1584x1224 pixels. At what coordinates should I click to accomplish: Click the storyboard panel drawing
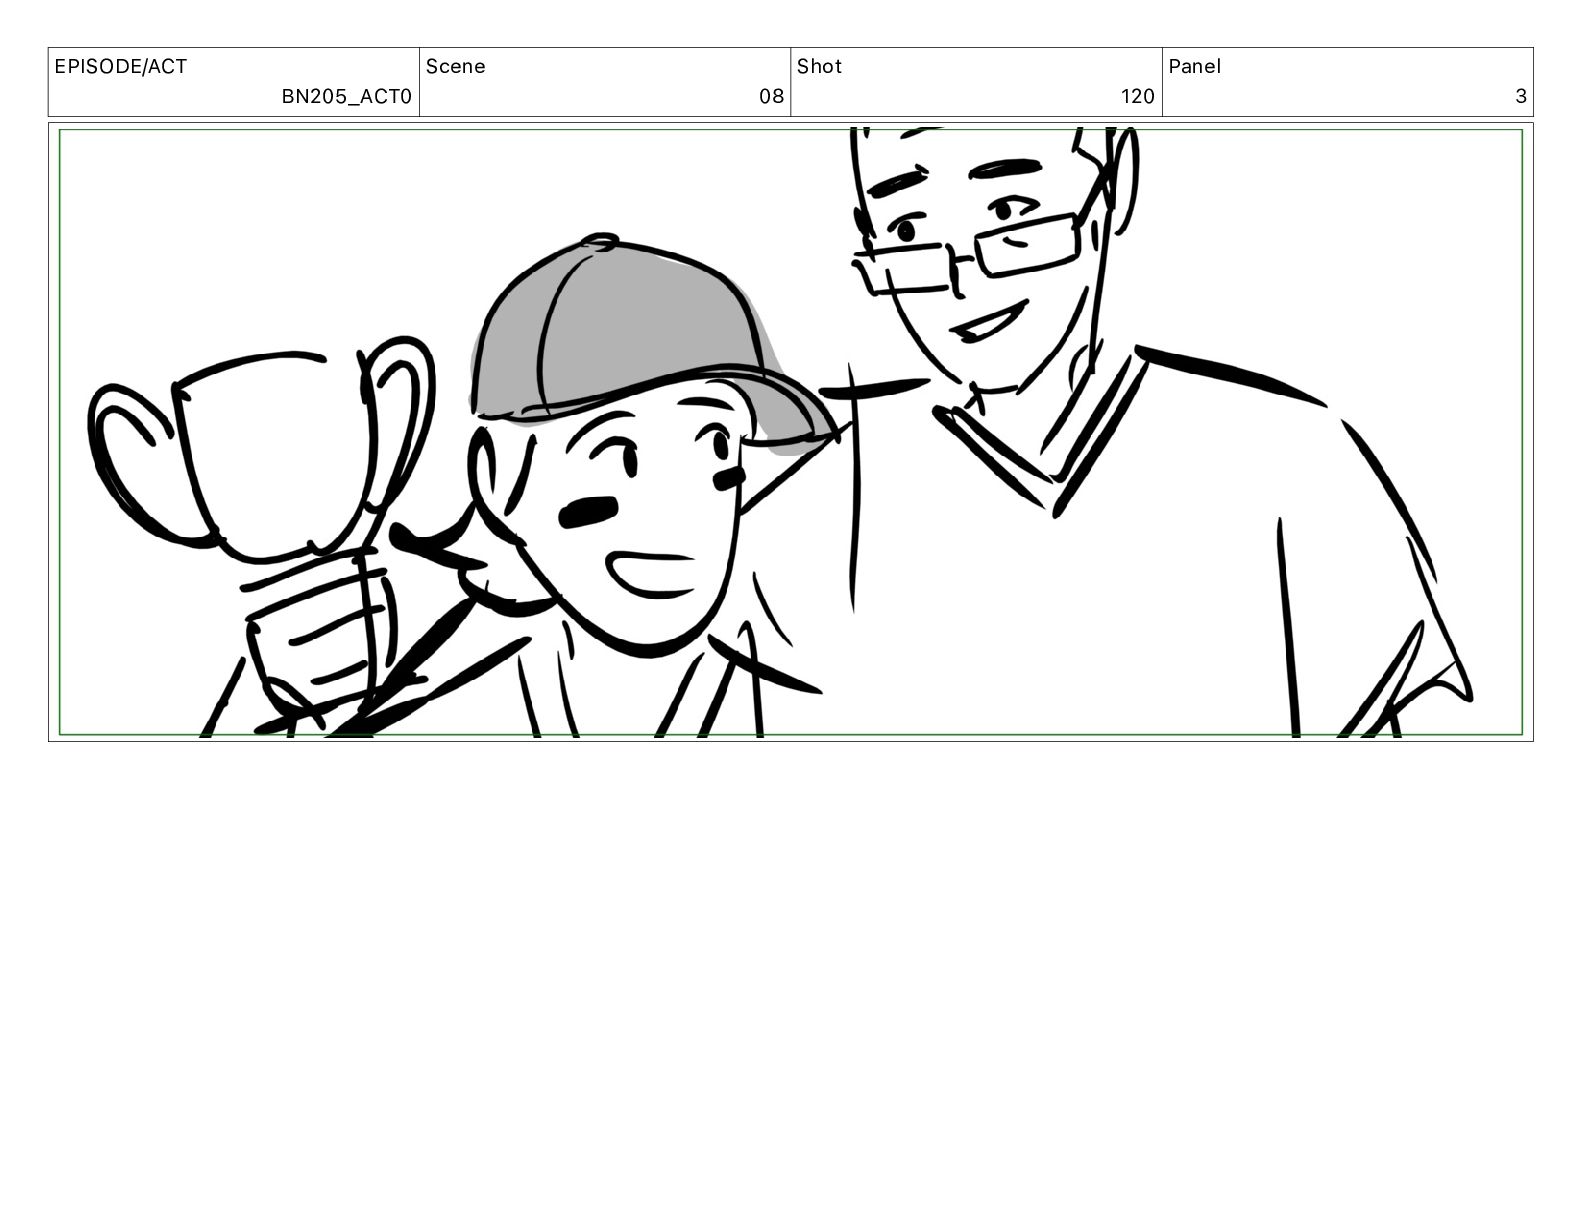click(x=790, y=432)
